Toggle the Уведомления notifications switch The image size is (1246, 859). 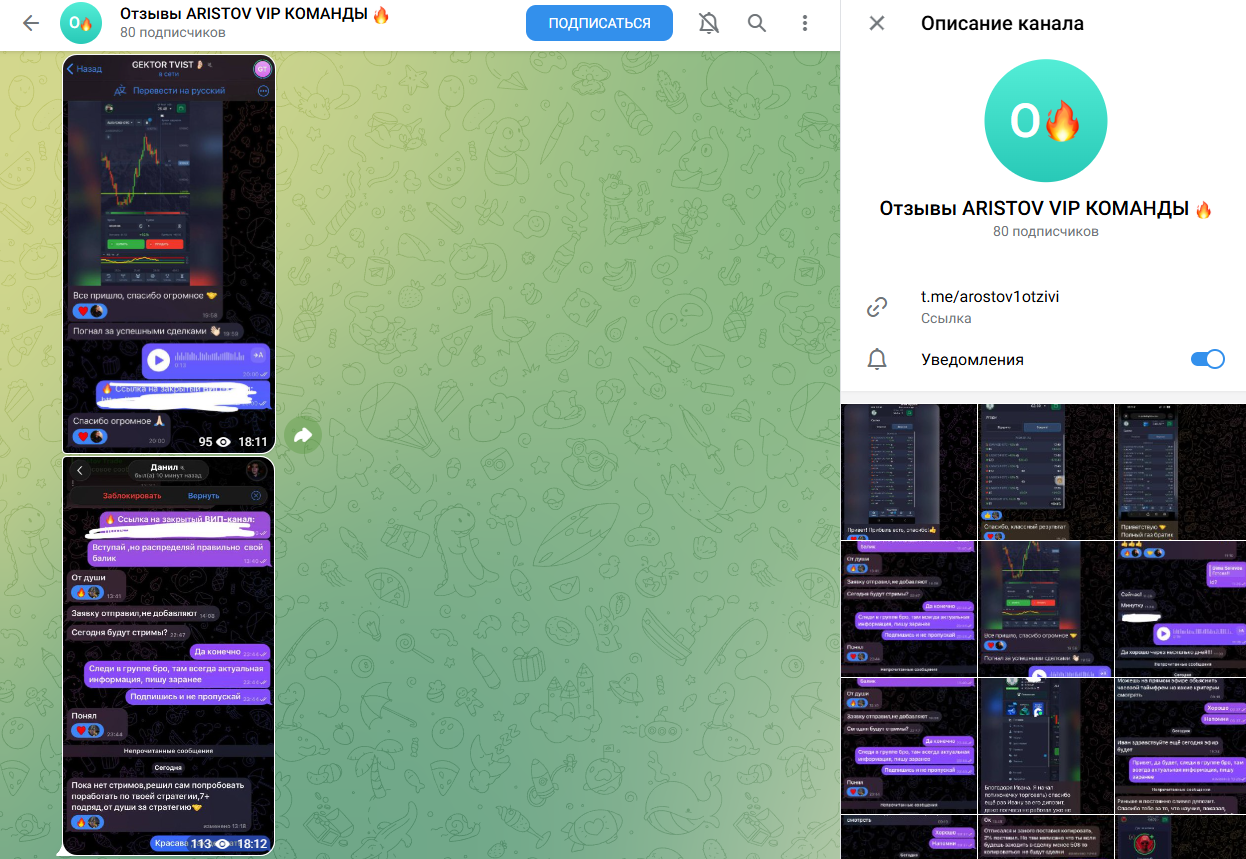1207,359
